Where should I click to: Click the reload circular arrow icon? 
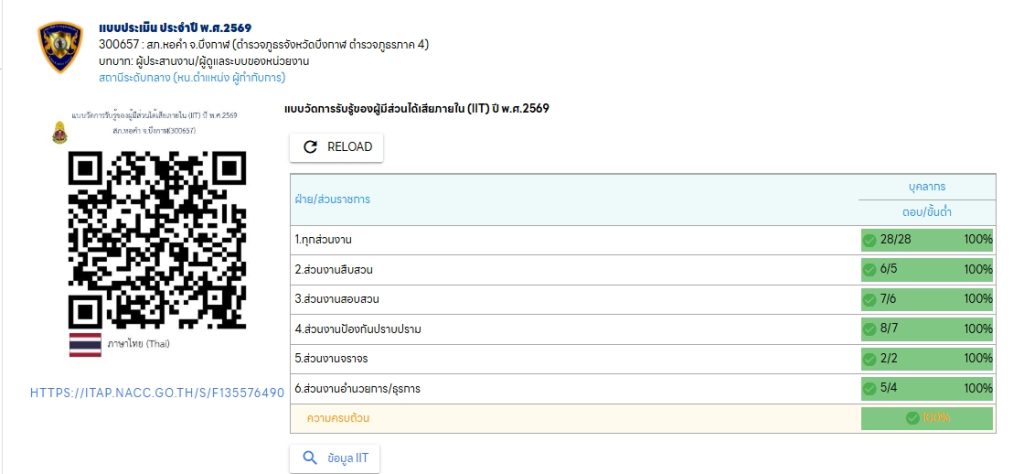coord(310,148)
